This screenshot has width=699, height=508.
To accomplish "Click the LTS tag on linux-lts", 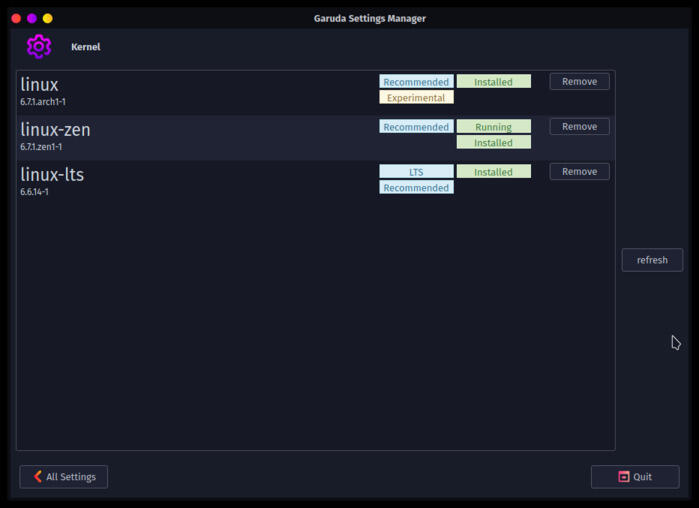I will click(416, 172).
